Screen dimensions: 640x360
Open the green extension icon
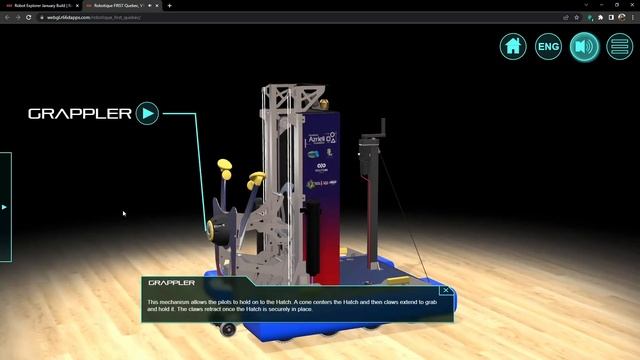590,18
